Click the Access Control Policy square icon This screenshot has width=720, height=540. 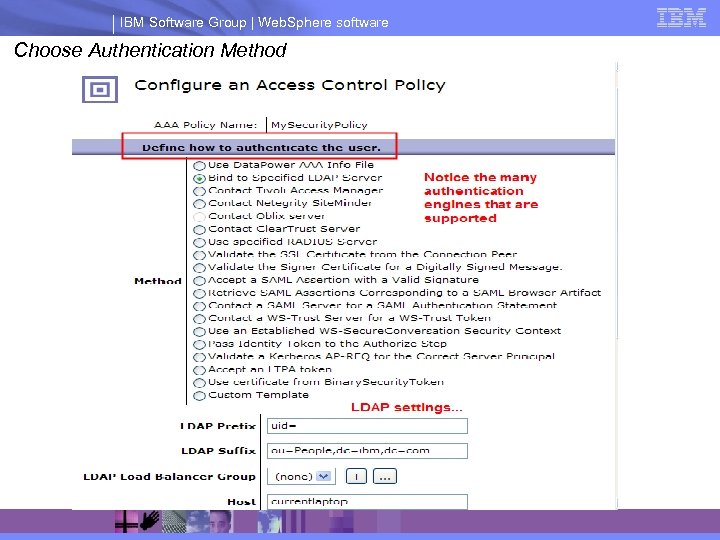coord(100,89)
